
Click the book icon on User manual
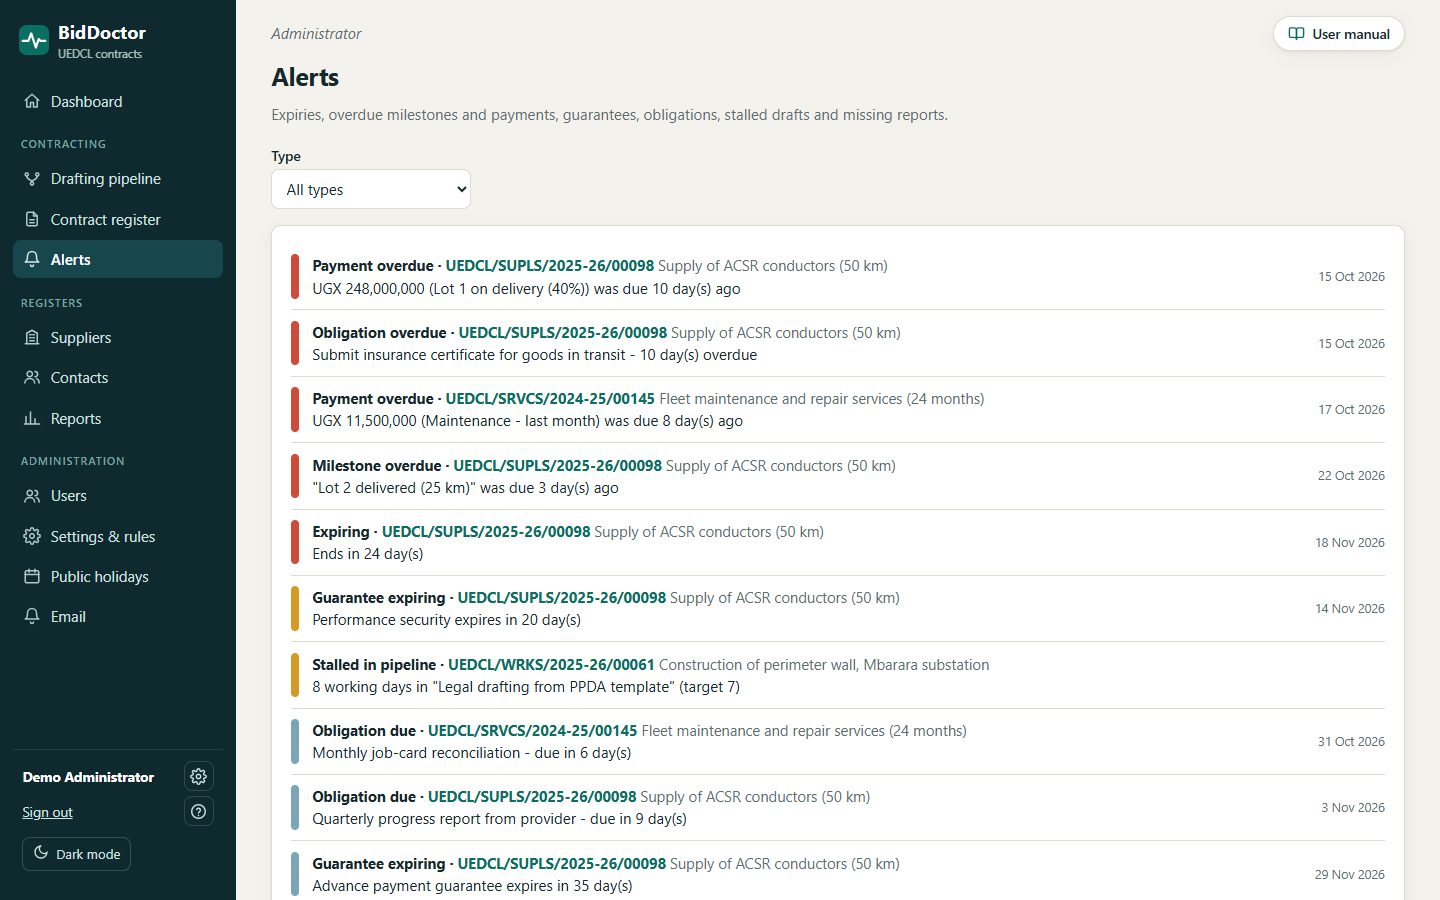(1296, 33)
